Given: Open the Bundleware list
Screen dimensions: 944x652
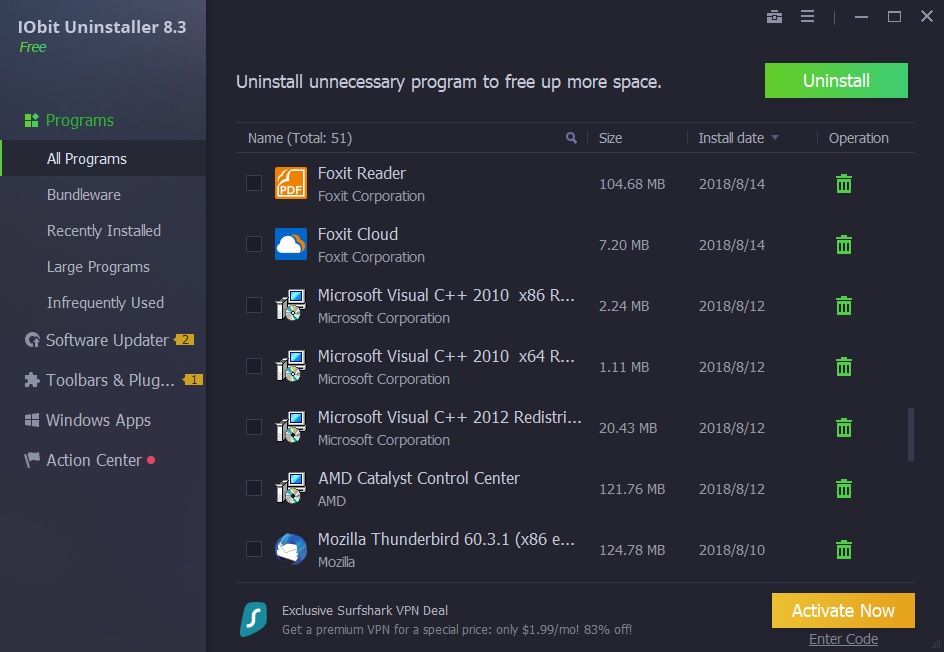Looking at the screenshot, I should 84,194.
